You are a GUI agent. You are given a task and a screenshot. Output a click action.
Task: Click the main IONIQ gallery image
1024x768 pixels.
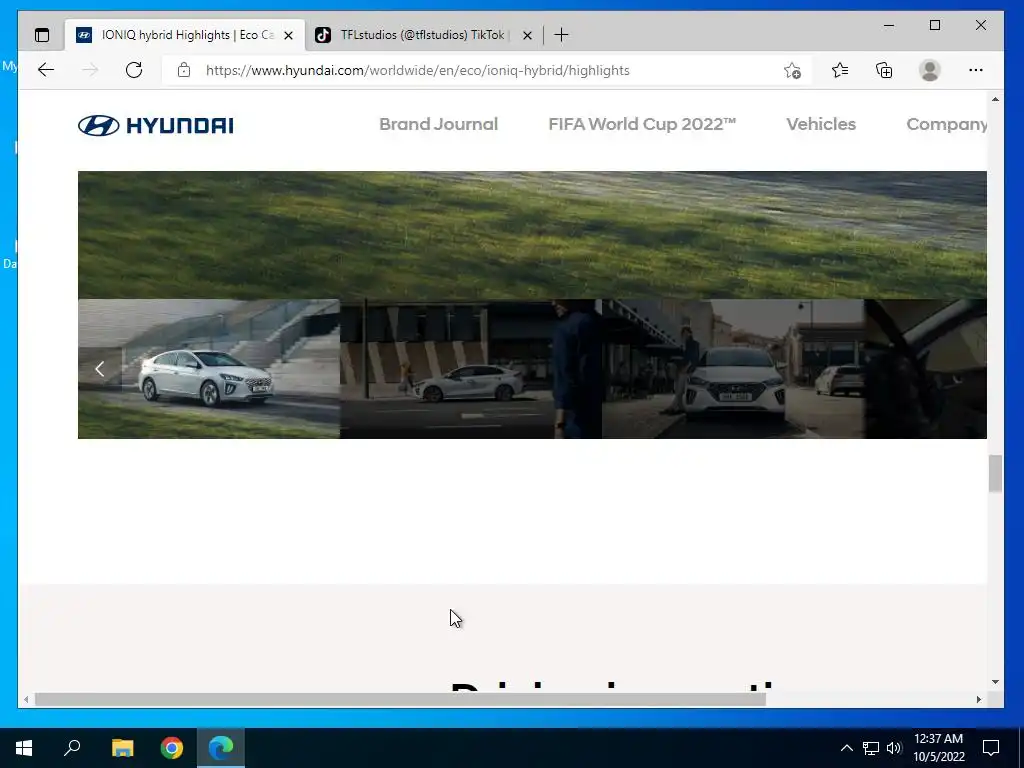coord(532,235)
